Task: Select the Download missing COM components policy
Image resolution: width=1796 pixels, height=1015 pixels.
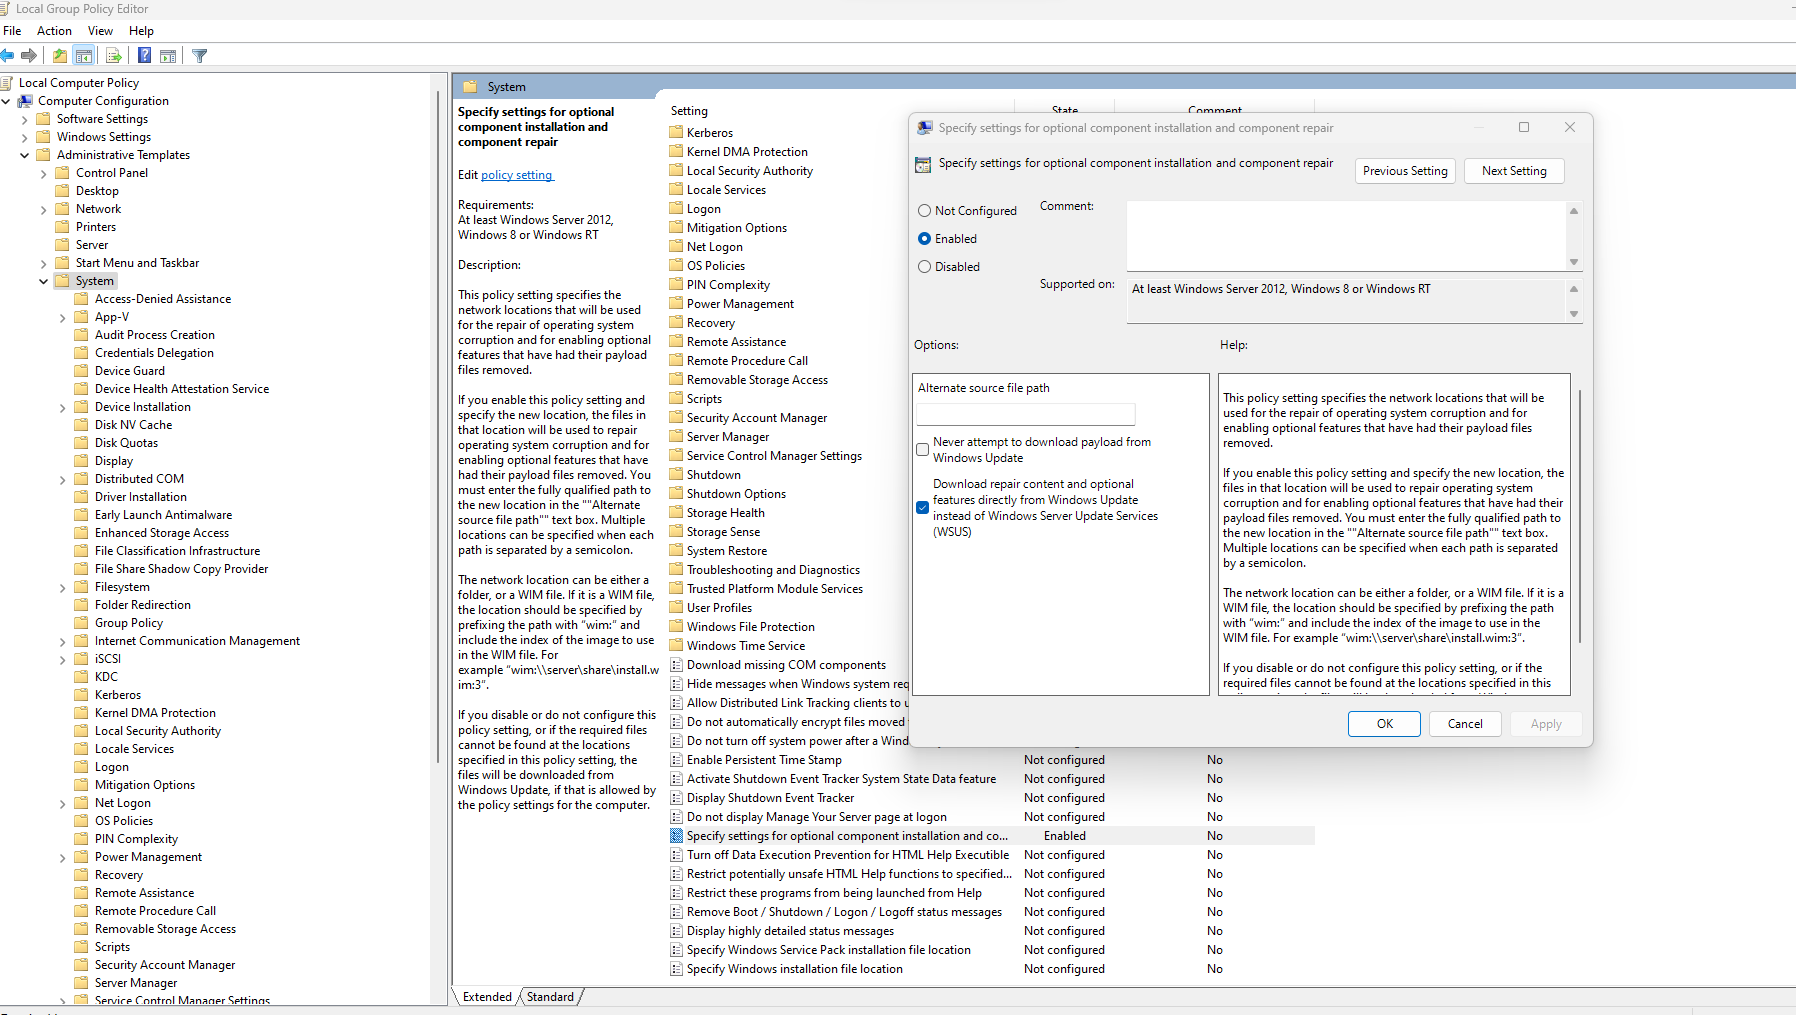Action: point(786,665)
